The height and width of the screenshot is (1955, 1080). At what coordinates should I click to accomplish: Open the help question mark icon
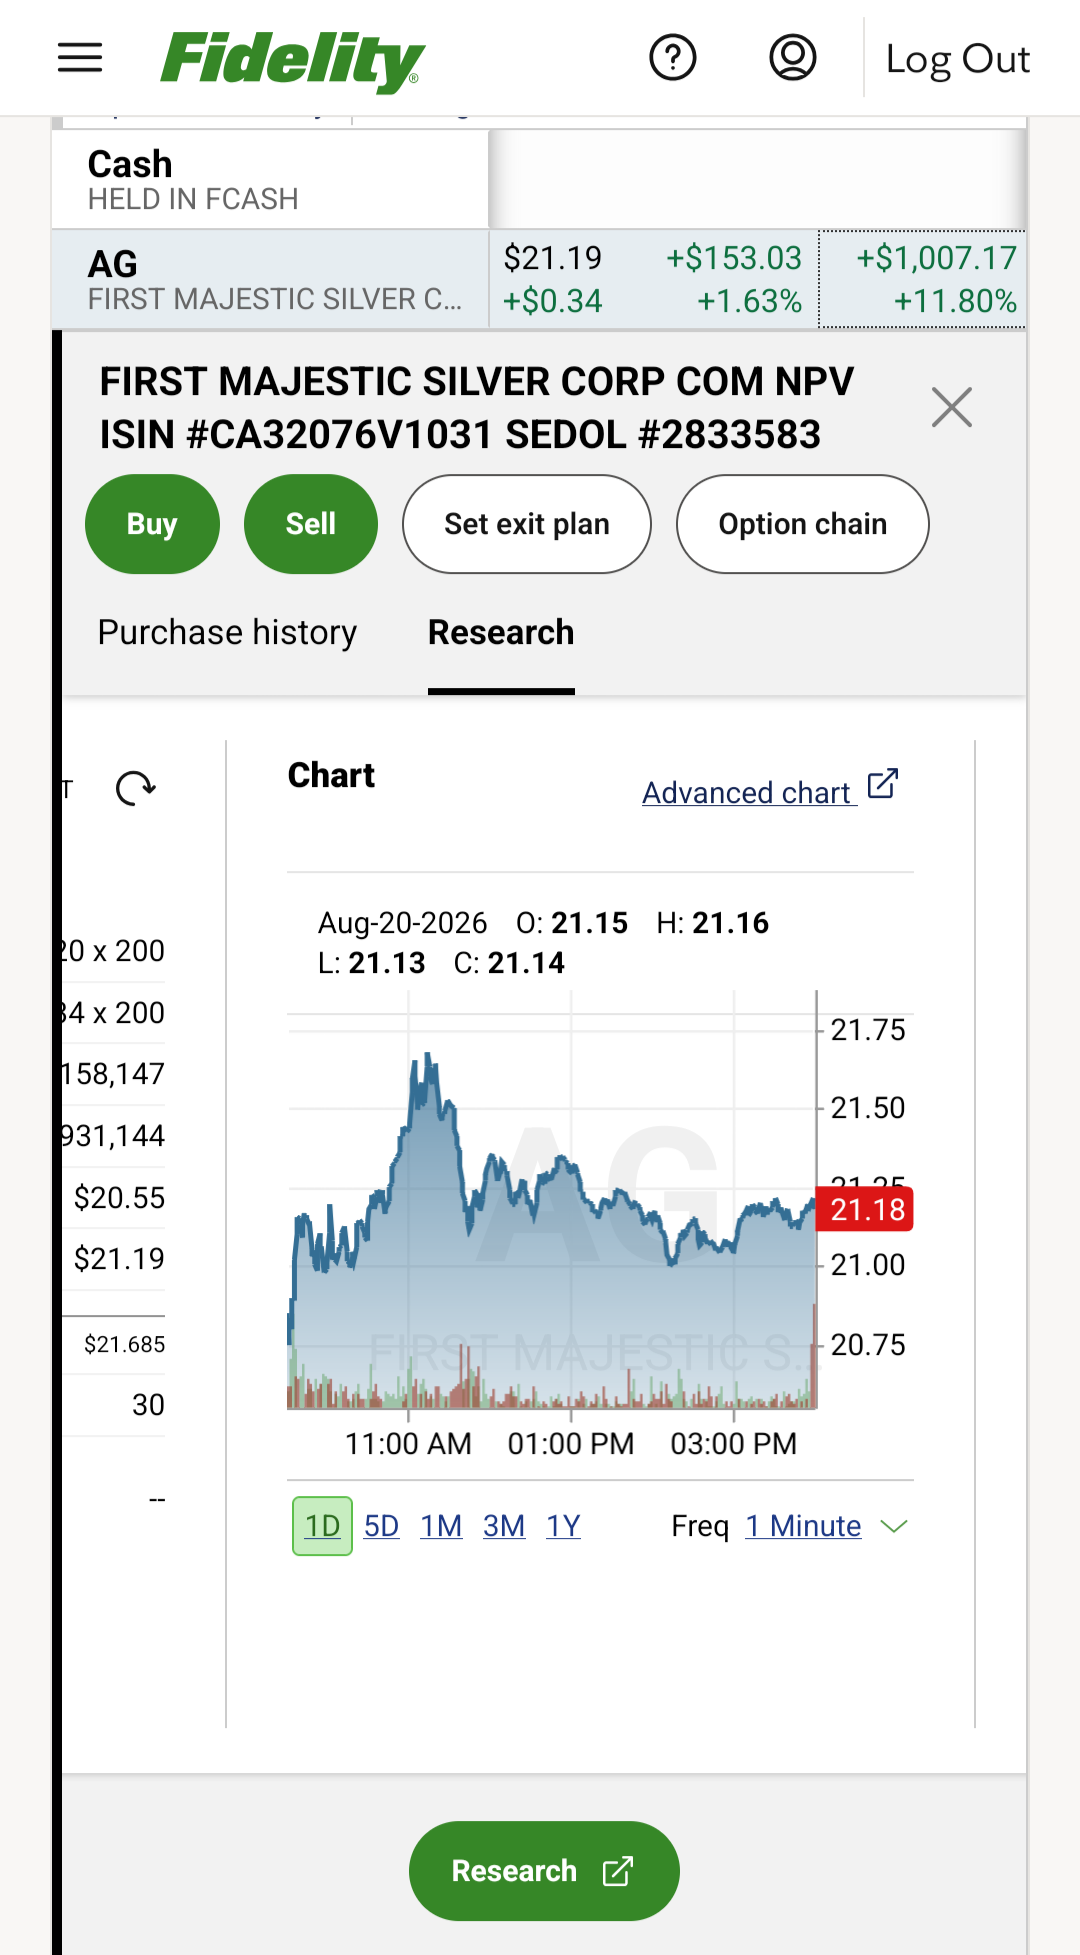tap(673, 58)
